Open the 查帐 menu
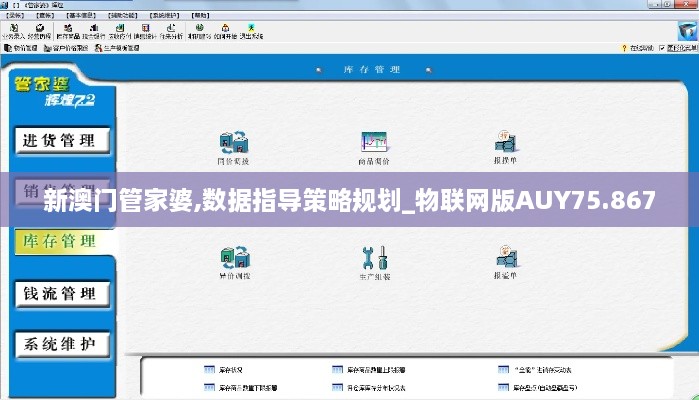This screenshot has height=400, width=699. pos(45,16)
